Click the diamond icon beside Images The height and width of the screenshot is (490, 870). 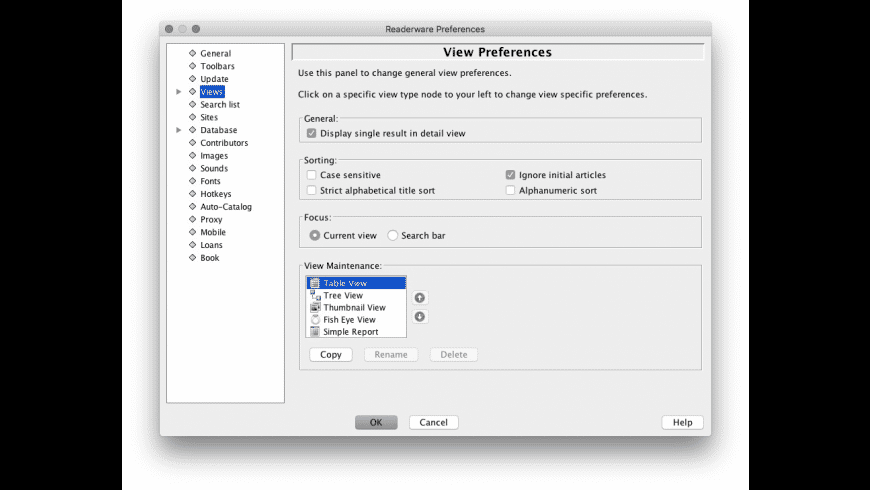click(193, 155)
